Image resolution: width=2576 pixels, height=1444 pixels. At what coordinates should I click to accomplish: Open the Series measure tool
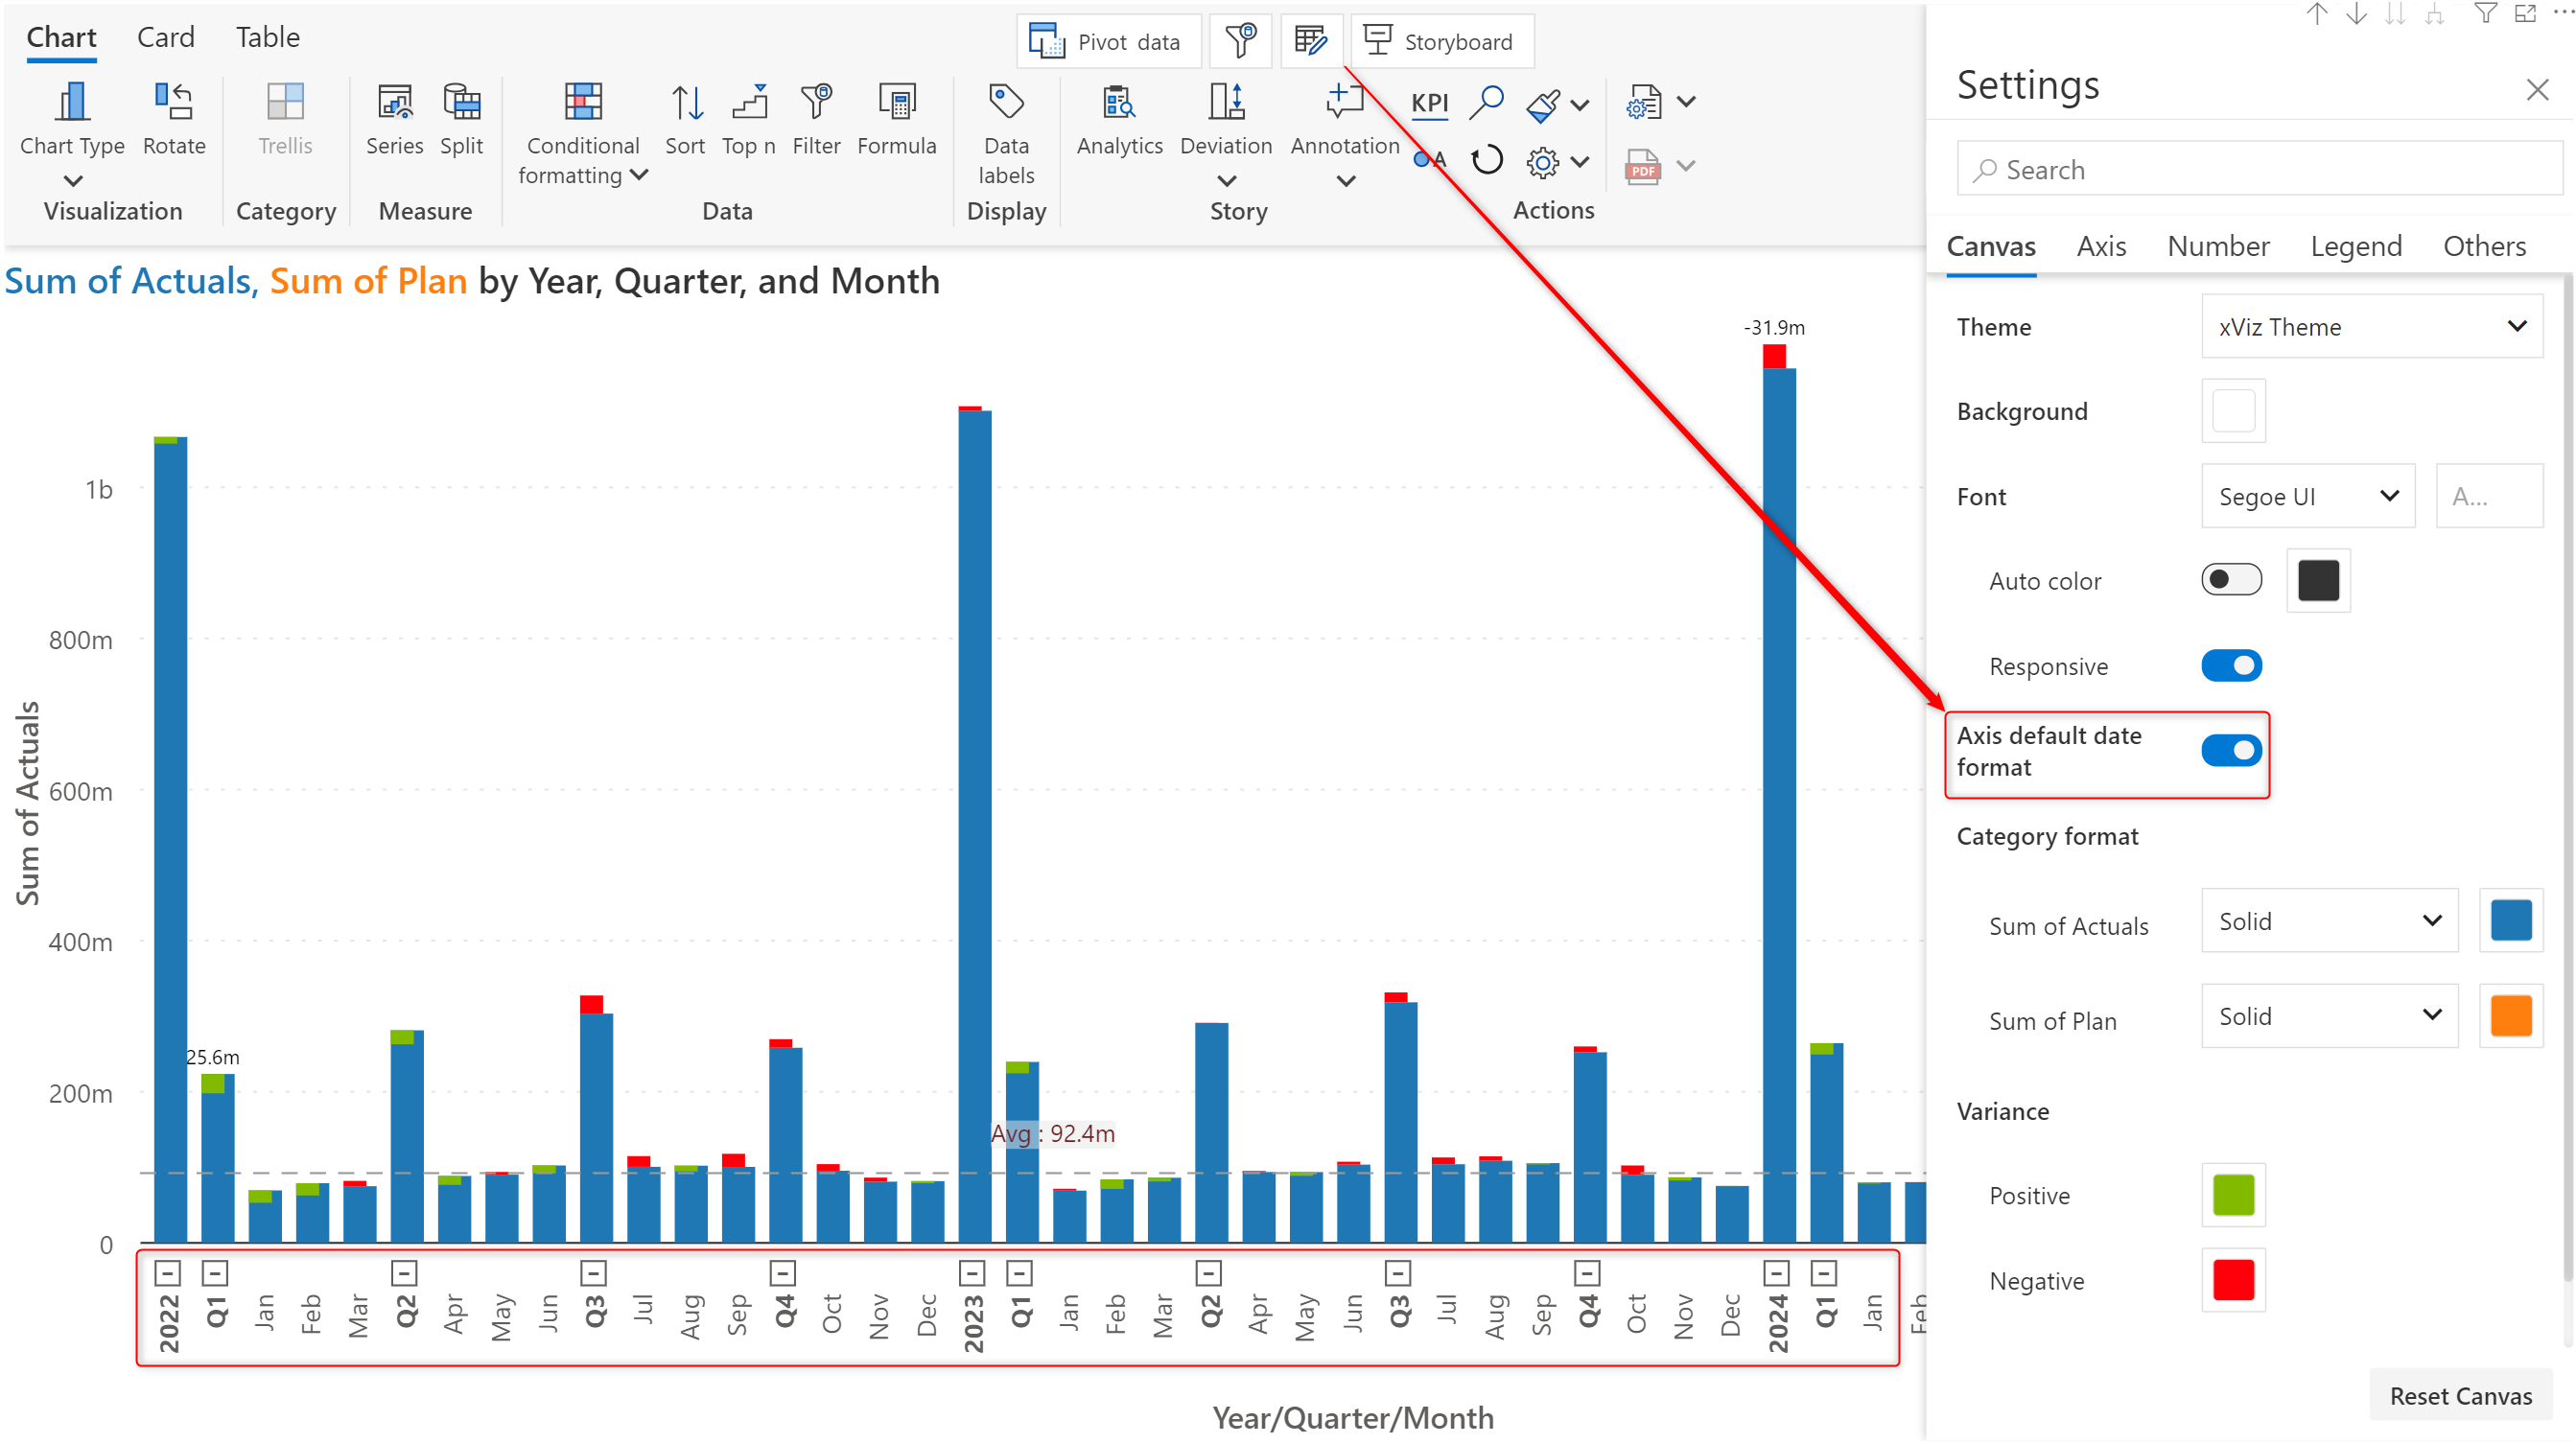pos(395,102)
